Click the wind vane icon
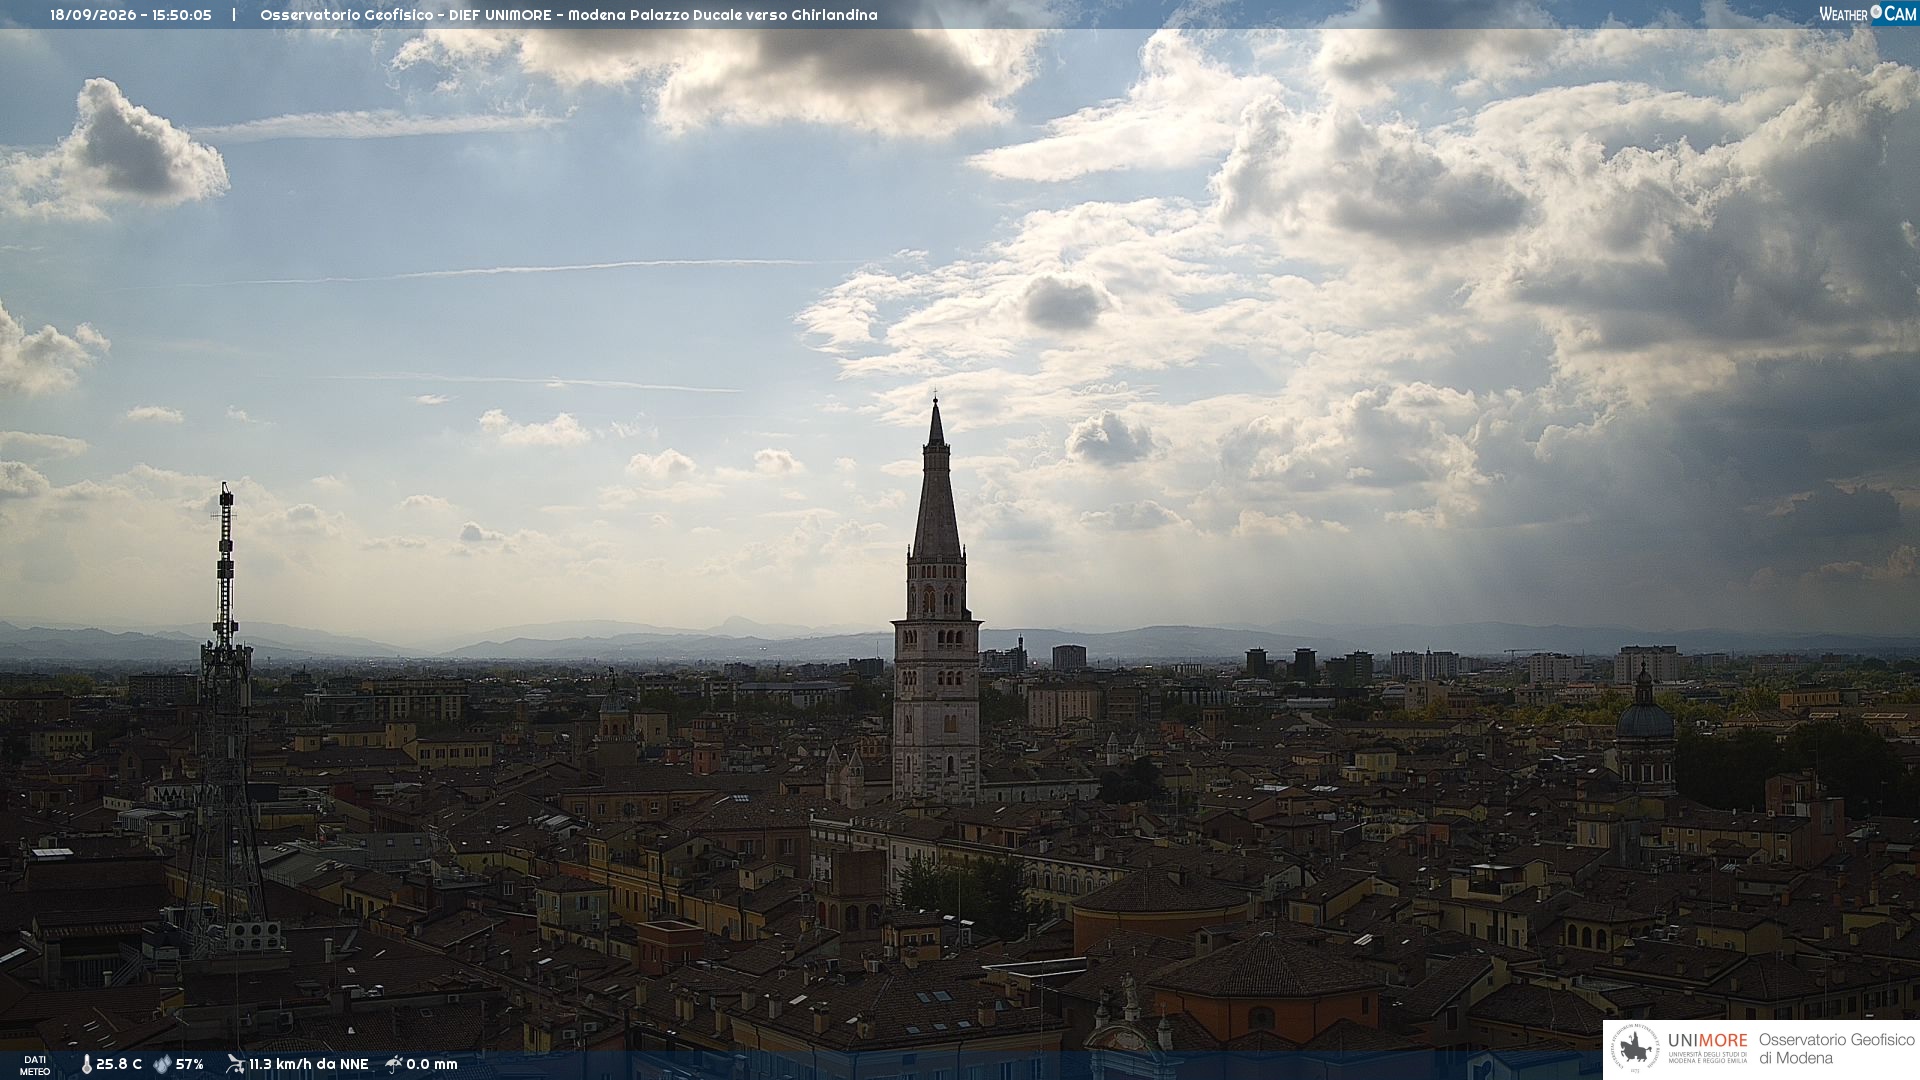Screen dimensions: 1920x1080 [x=235, y=1064]
